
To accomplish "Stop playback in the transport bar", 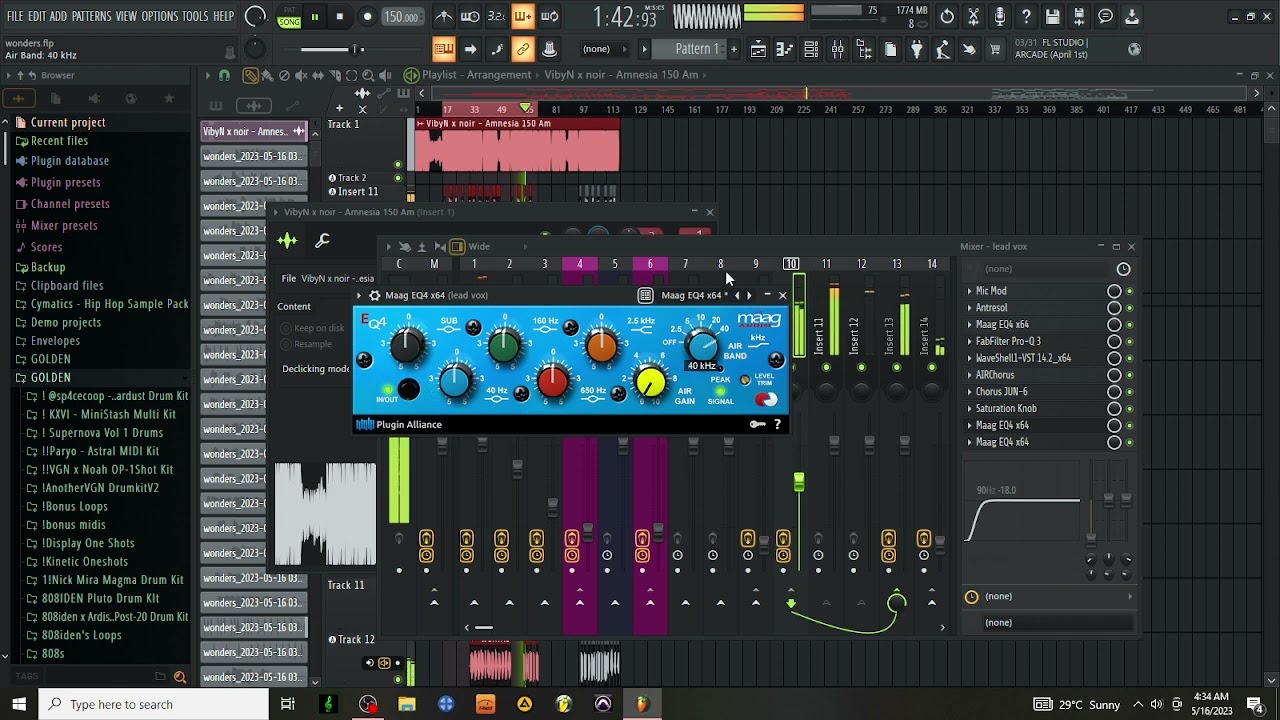I will coord(340,16).
